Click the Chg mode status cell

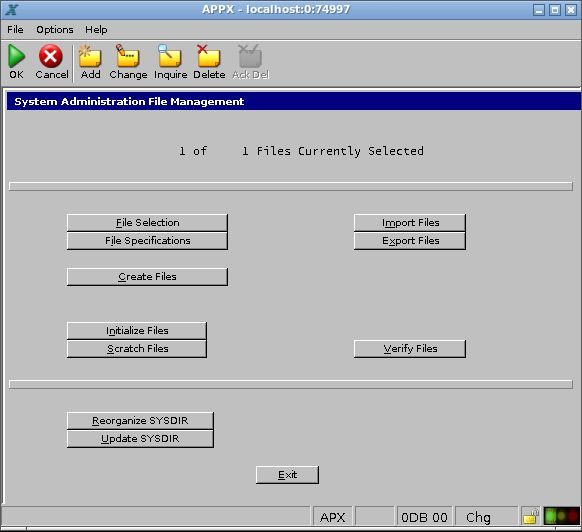point(486,517)
